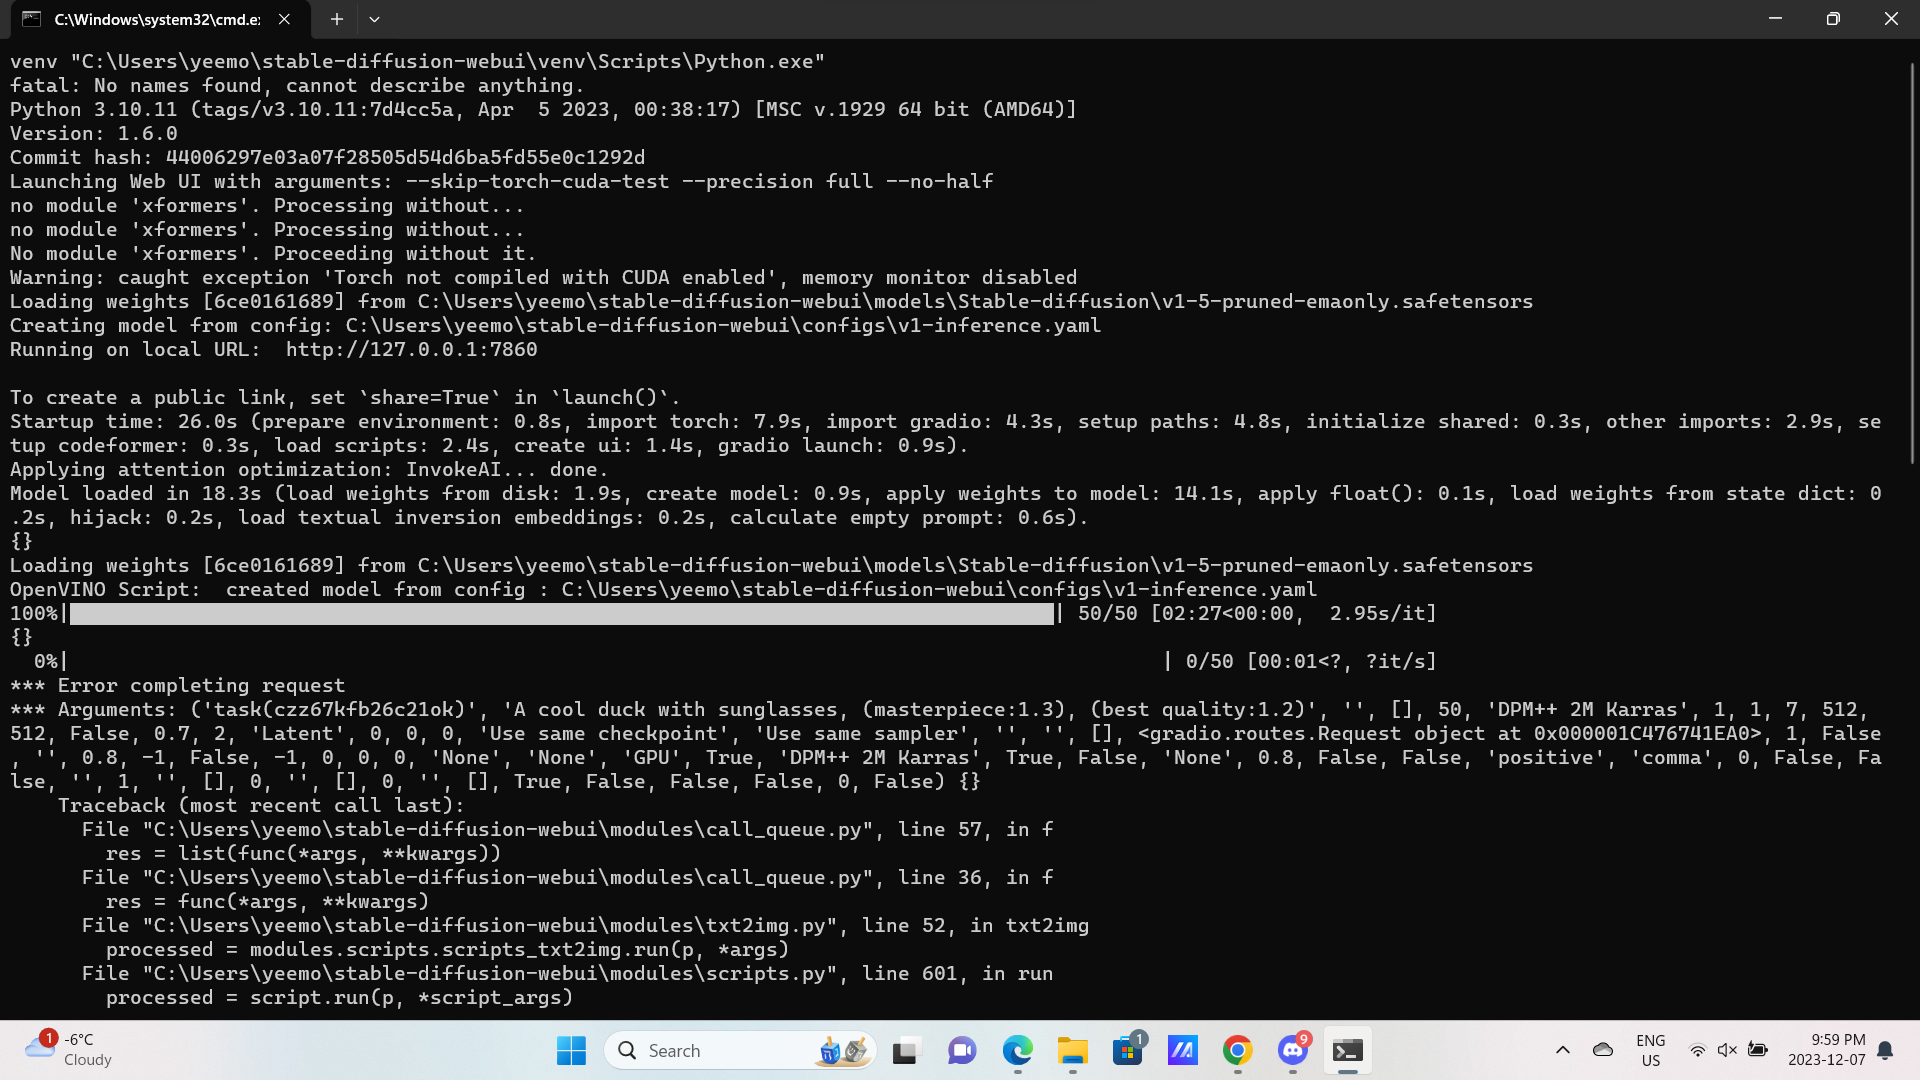1920x1080 pixels.
Task: Open File Explorer from taskbar
Action: click(1072, 1051)
